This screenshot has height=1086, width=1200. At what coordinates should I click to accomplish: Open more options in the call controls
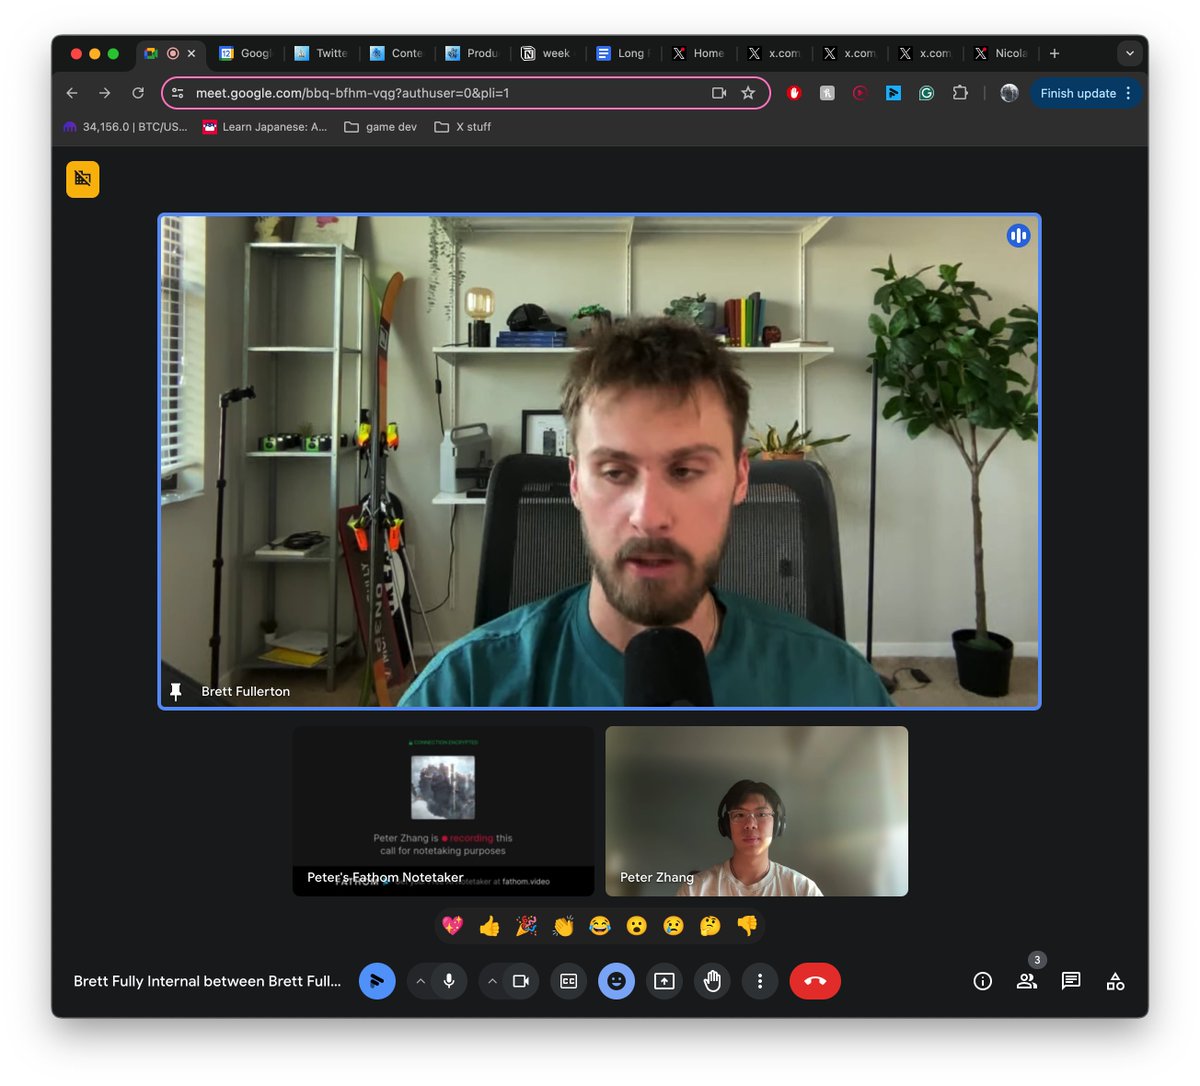coord(760,981)
